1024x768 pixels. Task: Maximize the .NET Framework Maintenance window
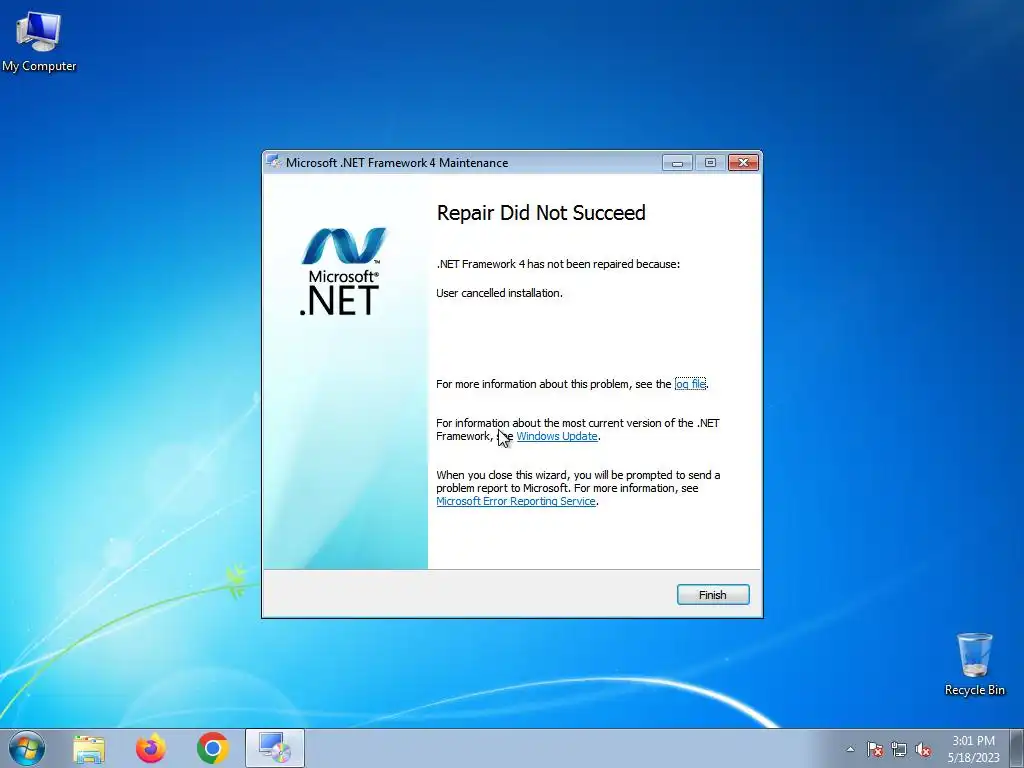[x=710, y=163]
